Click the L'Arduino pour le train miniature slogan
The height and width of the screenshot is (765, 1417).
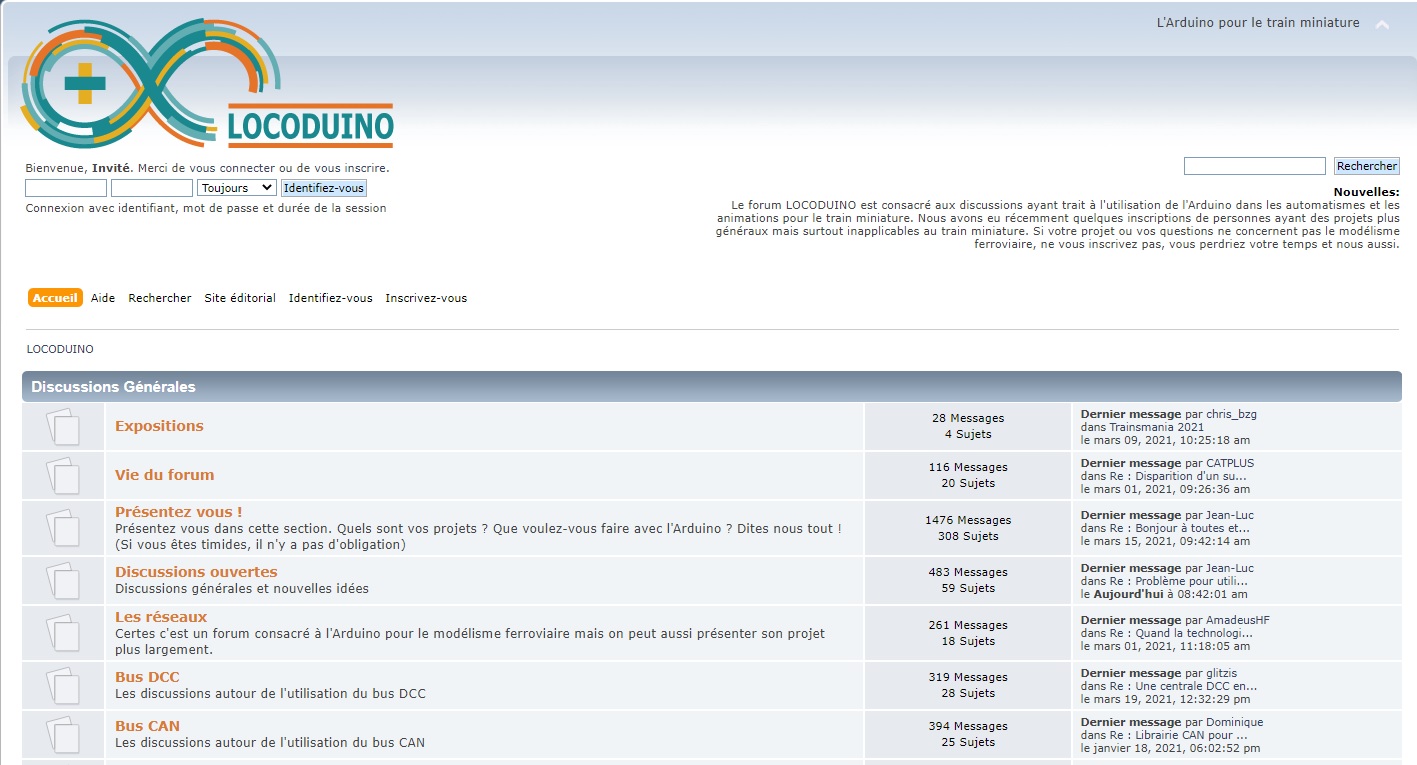1258,22
